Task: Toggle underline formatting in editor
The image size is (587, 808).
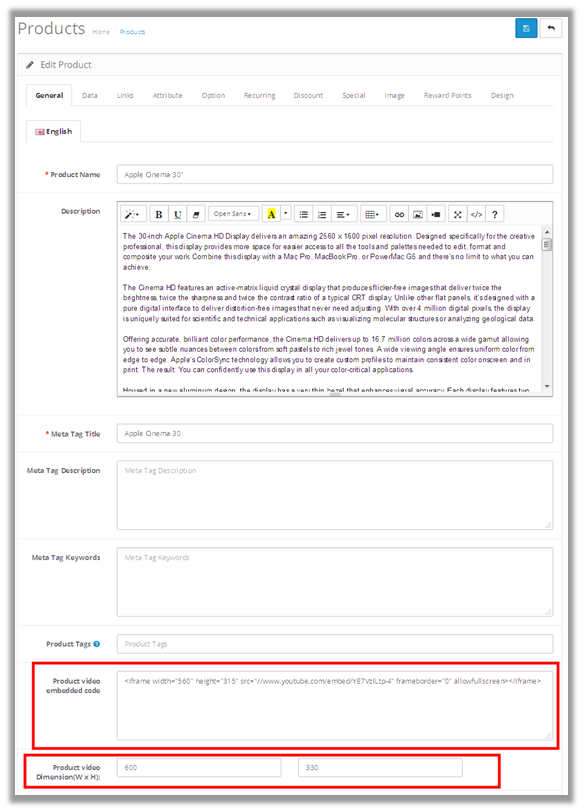Action: coord(177,214)
